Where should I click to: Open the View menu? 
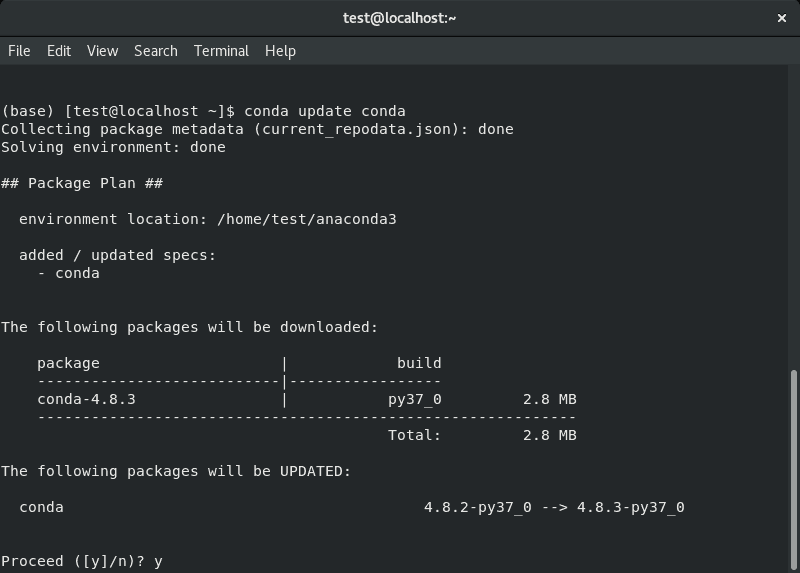point(102,51)
